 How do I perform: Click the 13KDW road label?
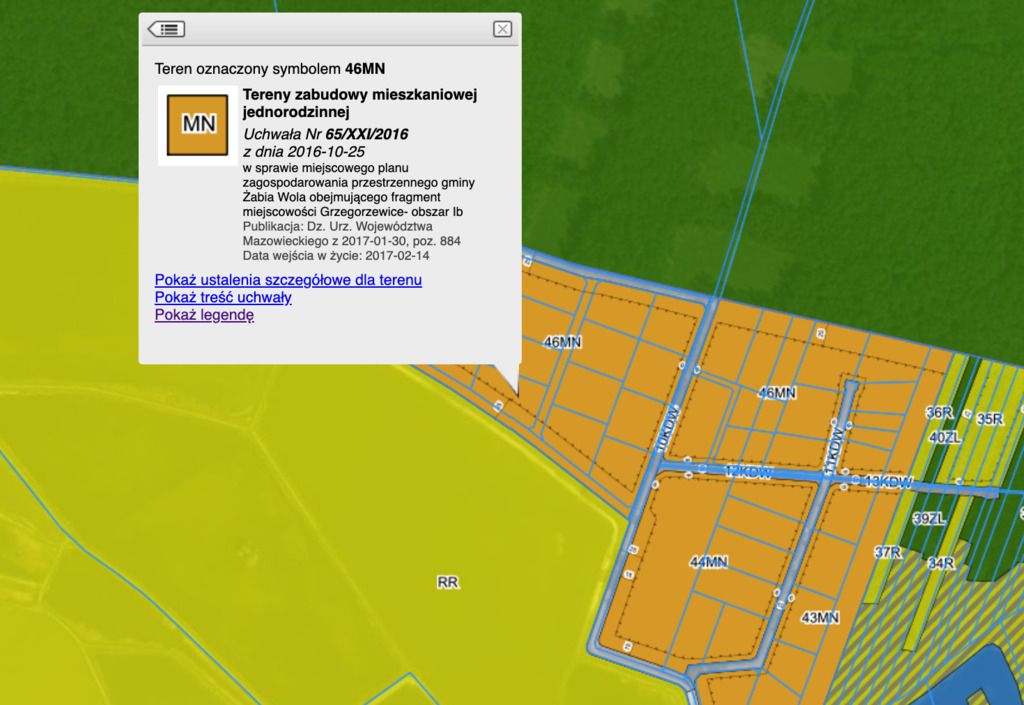(888, 482)
